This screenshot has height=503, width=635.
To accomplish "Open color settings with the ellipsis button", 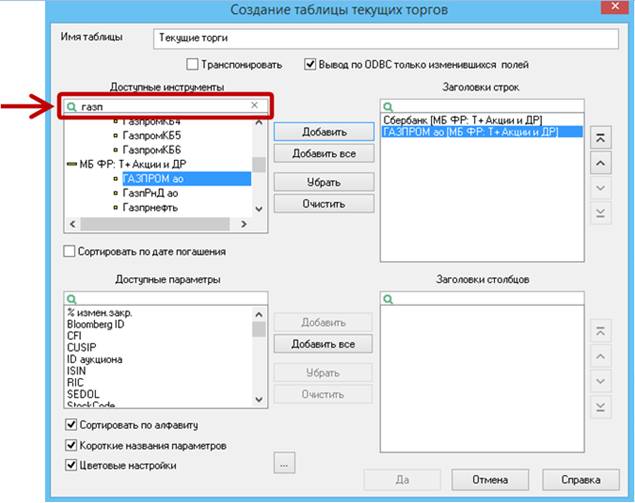I will pos(284,463).
